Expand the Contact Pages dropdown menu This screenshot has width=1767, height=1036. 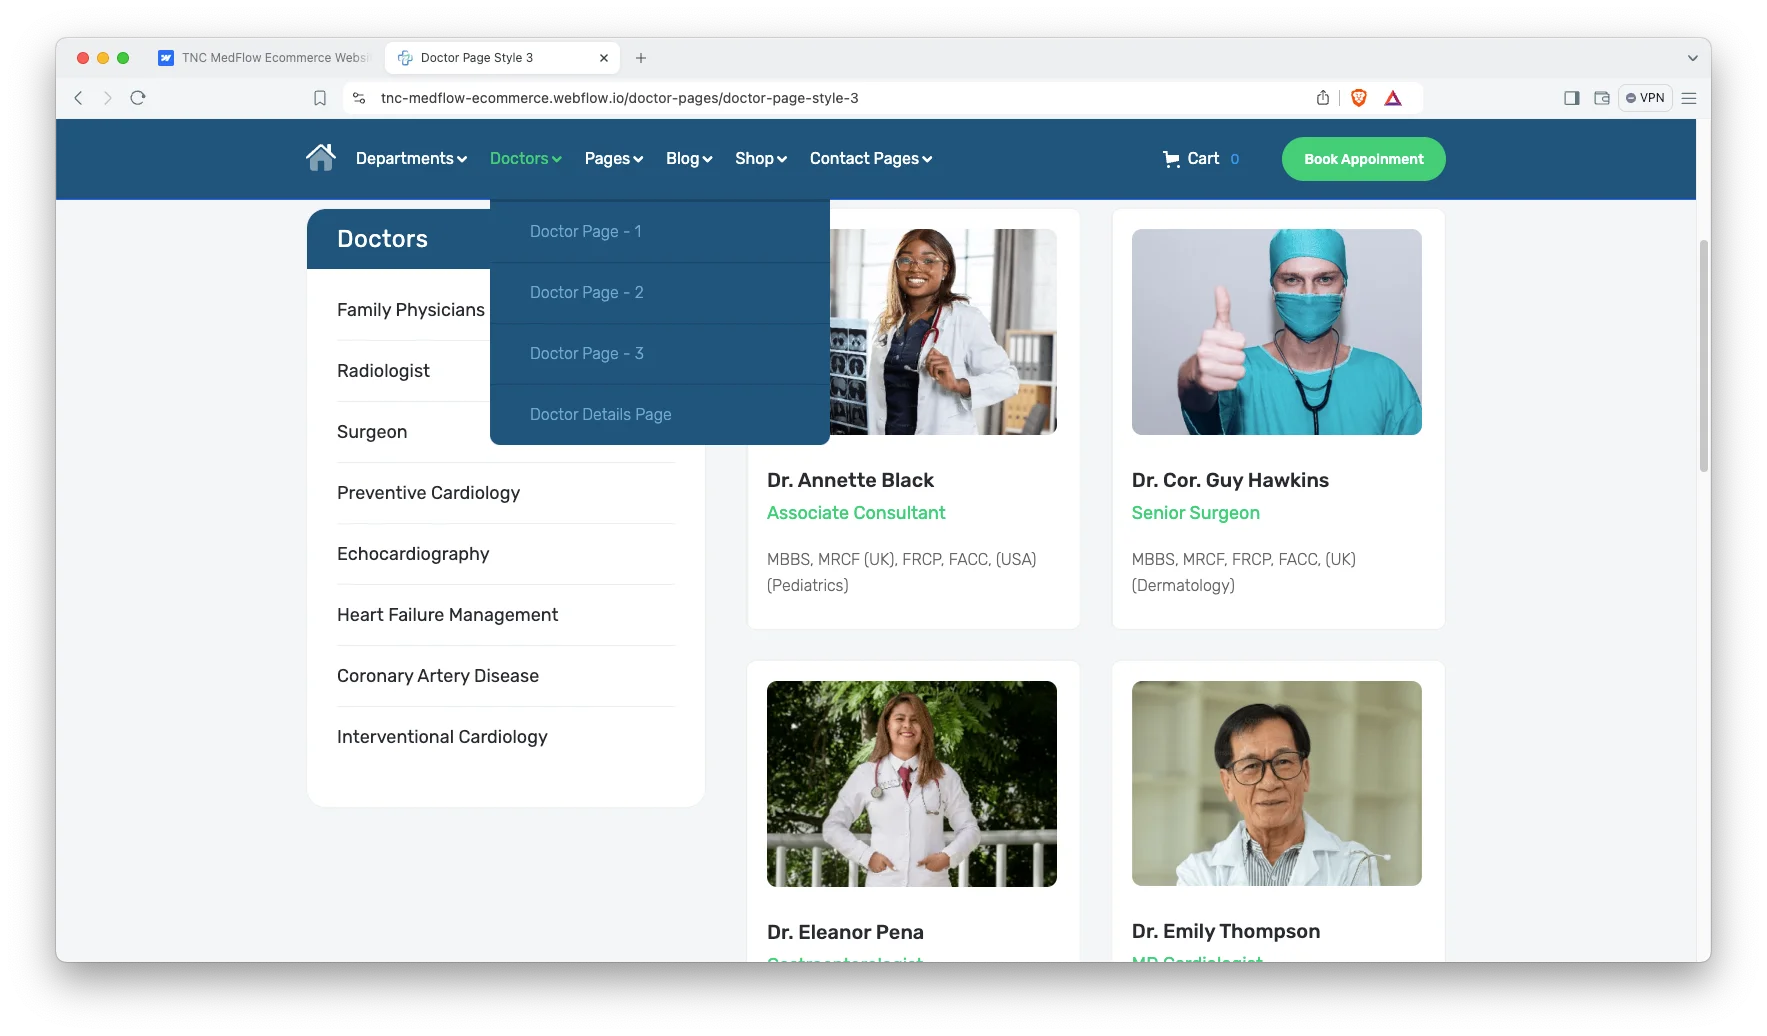tap(870, 159)
